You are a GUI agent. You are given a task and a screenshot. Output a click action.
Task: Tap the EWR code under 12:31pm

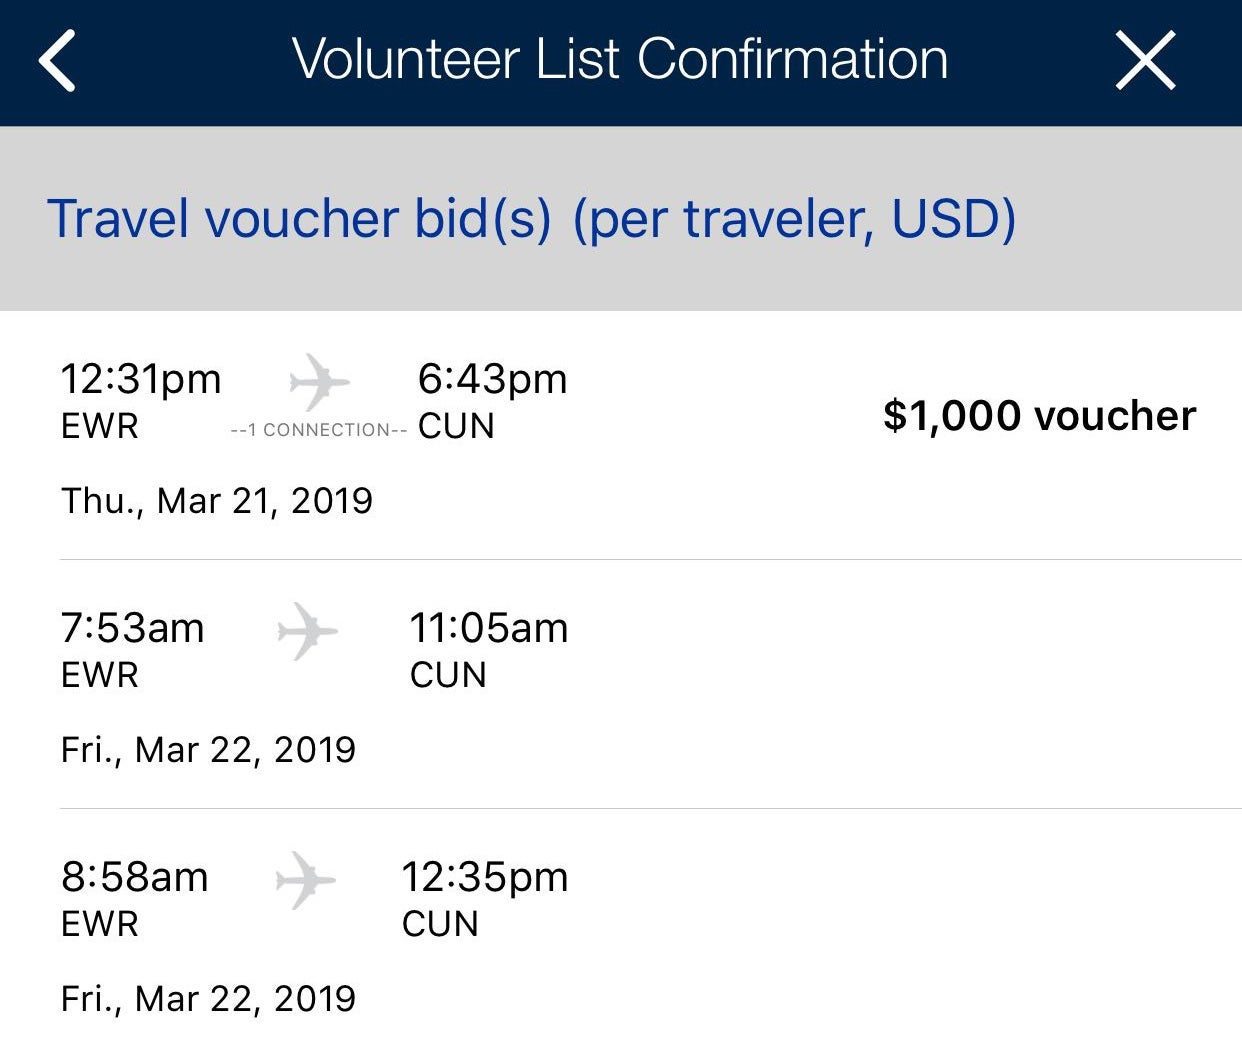(100, 427)
